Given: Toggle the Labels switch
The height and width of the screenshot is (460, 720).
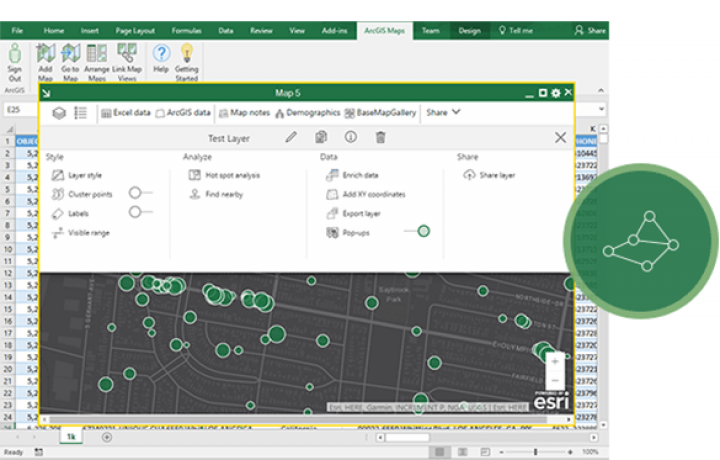Looking at the screenshot, I should point(141,212).
